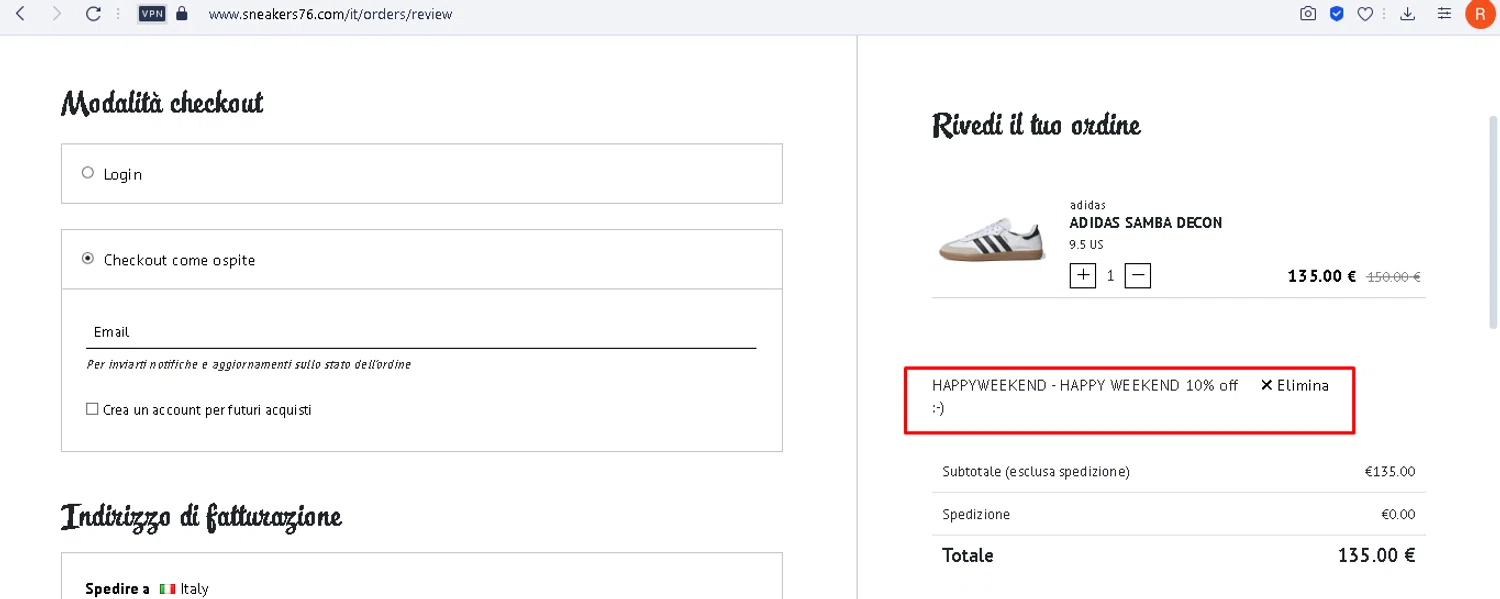
Task: Decrease quantity with the minus button
Action: (1138, 275)
